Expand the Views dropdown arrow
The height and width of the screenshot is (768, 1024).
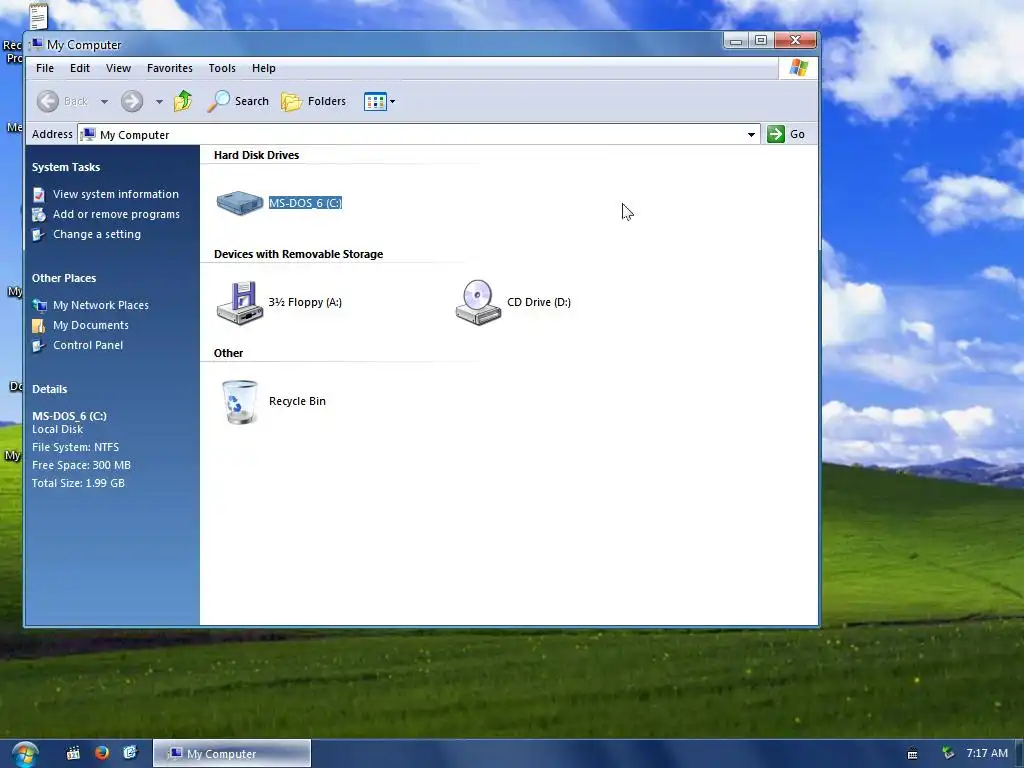click(x=392, y=102)
